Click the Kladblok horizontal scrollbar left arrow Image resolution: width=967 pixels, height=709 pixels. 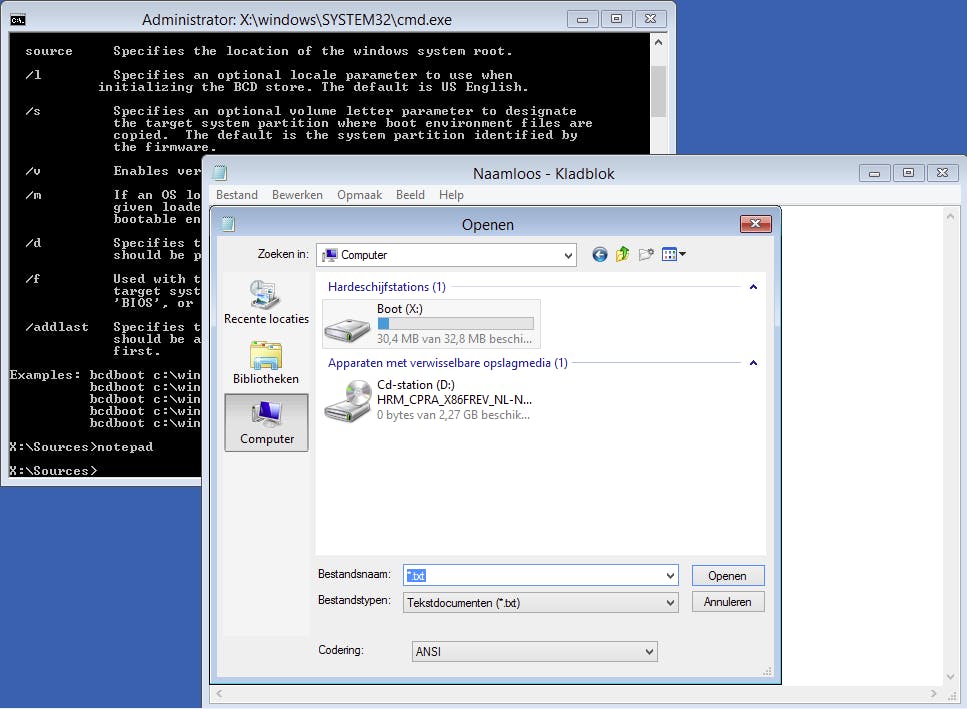[219, 694]
